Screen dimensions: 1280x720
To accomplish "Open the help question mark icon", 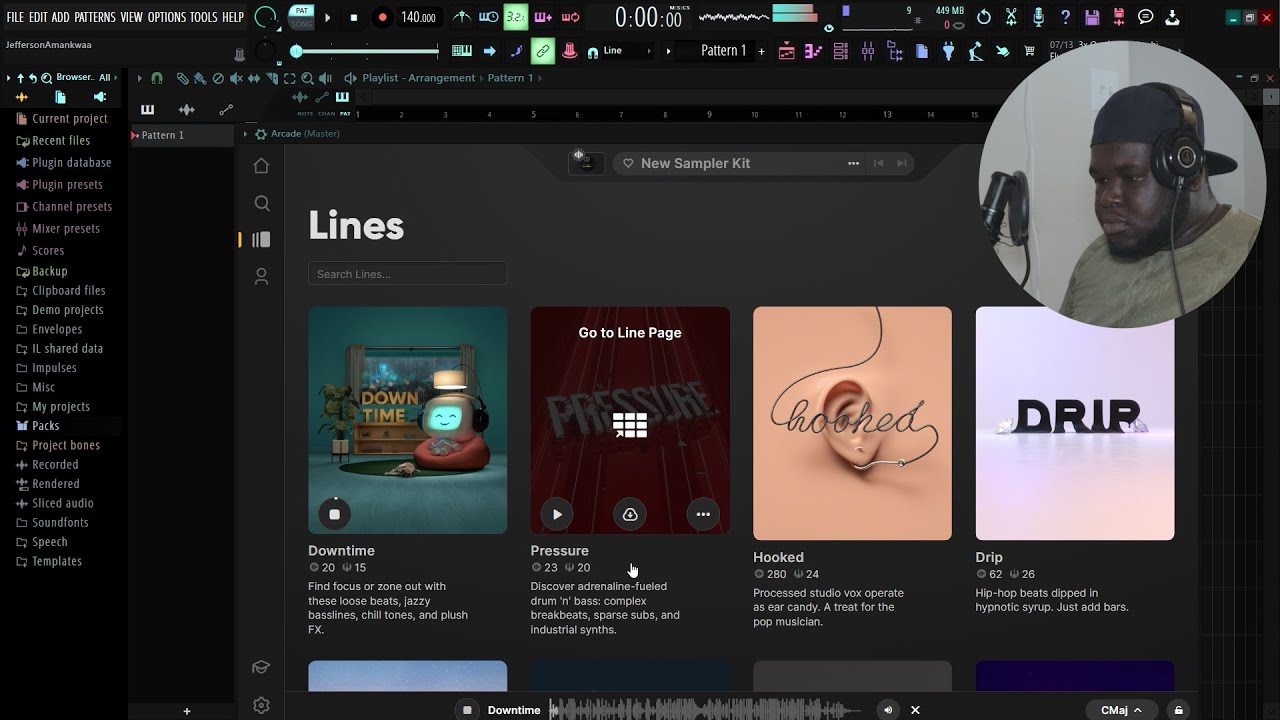I will click(x=1065, y=17).
